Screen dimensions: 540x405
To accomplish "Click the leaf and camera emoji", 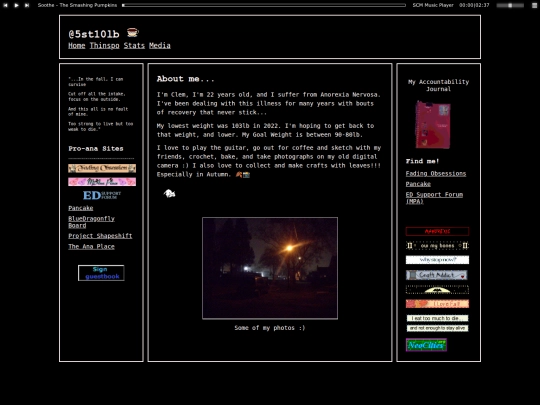I will pos(243,175).
